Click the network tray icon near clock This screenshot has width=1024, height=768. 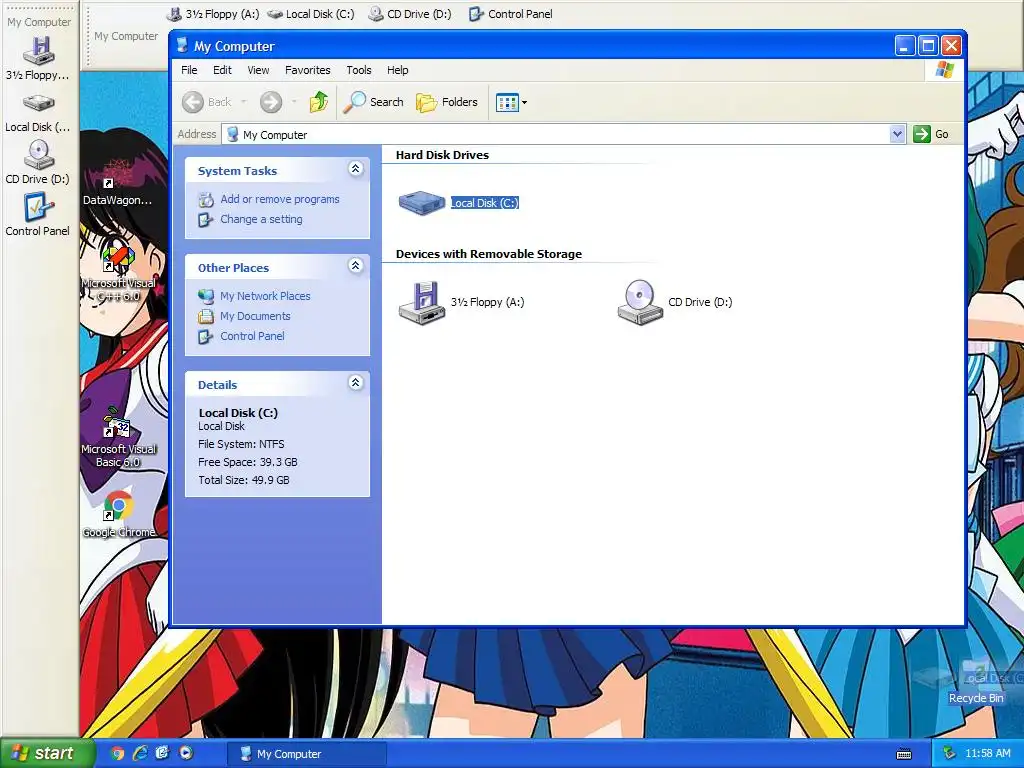[x=950, y=754]
